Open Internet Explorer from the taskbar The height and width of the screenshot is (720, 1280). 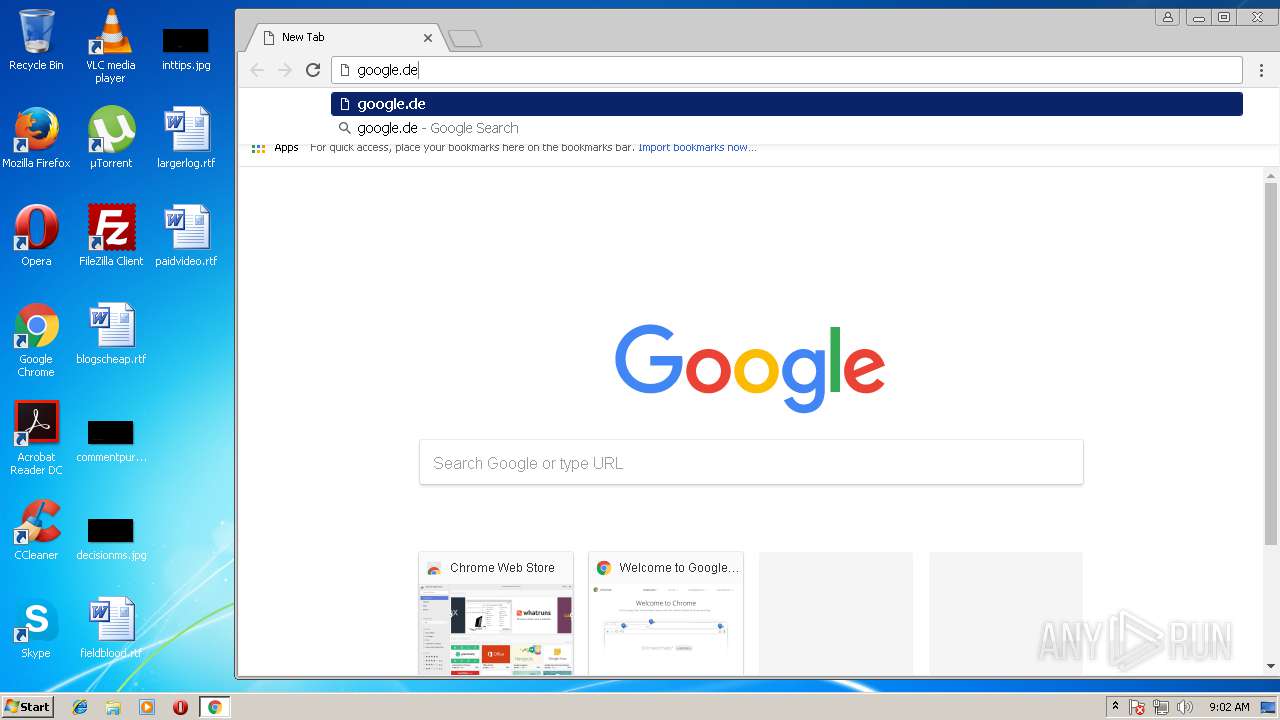[x=80, y=707]
